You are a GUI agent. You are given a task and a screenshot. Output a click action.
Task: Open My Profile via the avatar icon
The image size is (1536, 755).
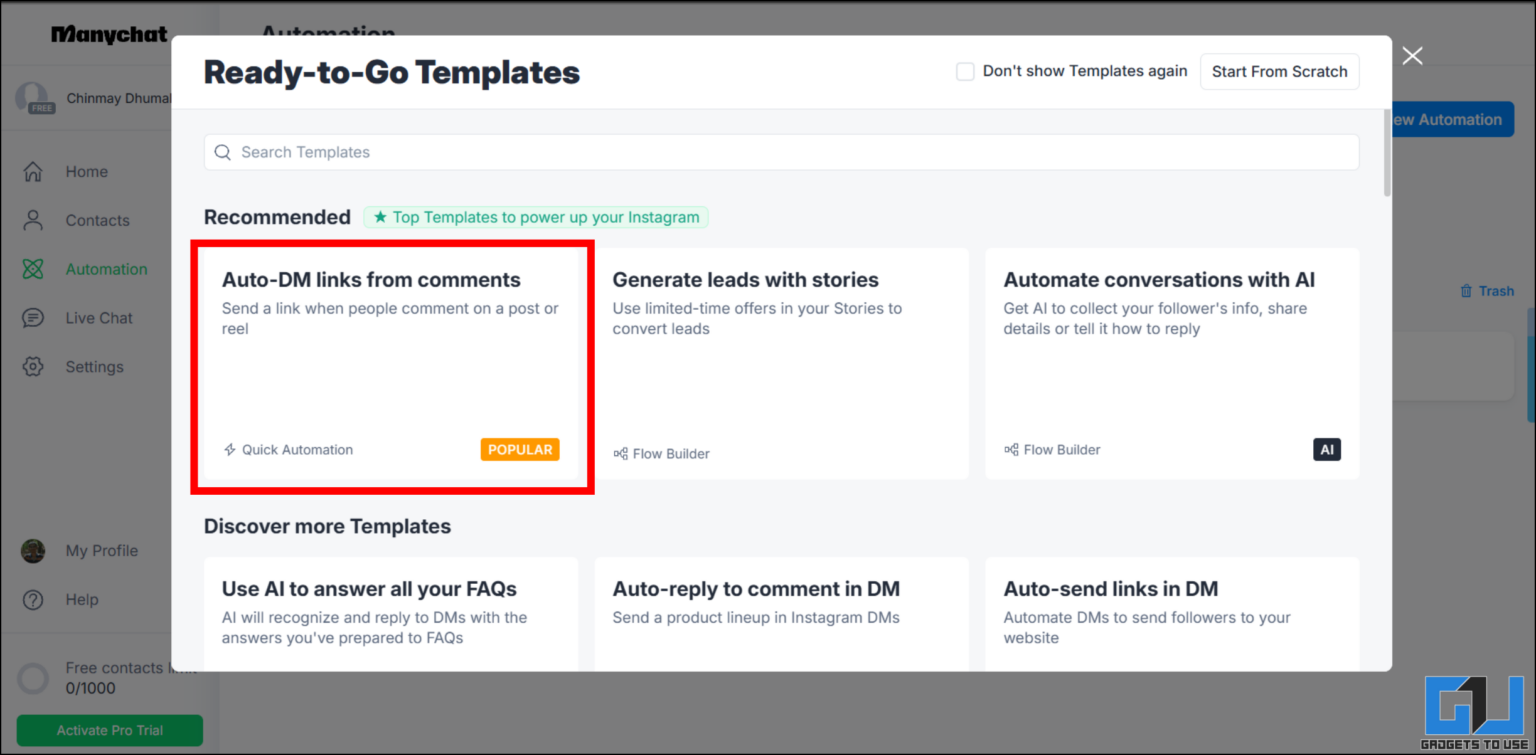click(x=33, y=550)
